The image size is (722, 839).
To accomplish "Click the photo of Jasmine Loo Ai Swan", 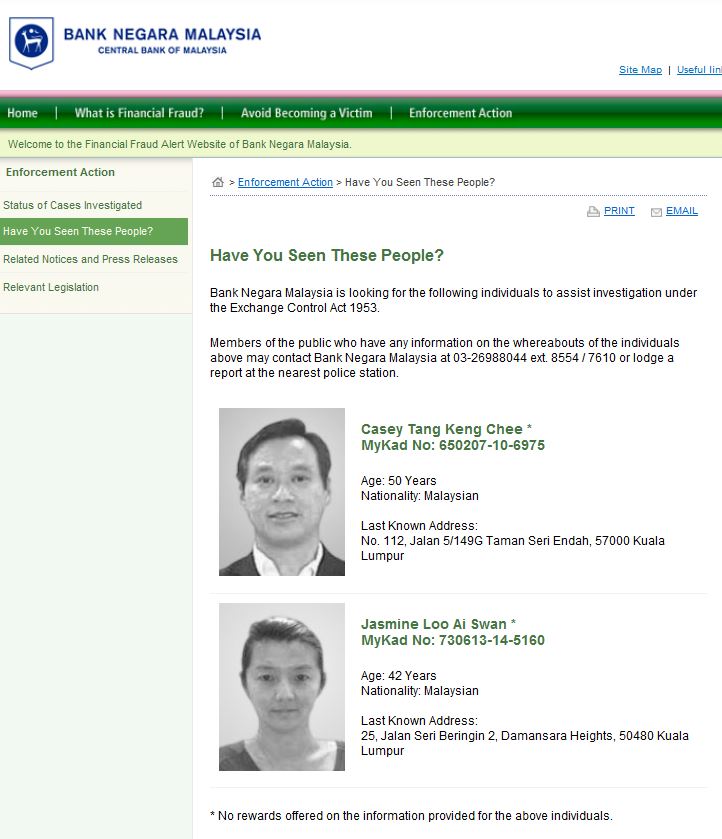I will [282, 687].
